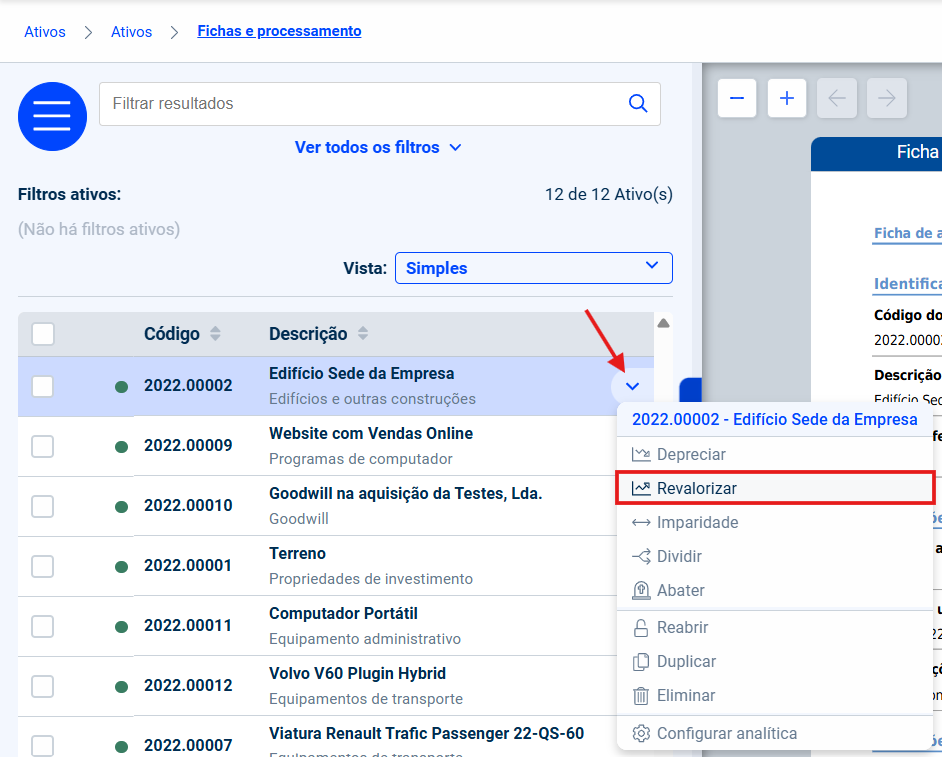Click the Depreciar chart icon
The image size is (942, 757).
pos(641,454)
